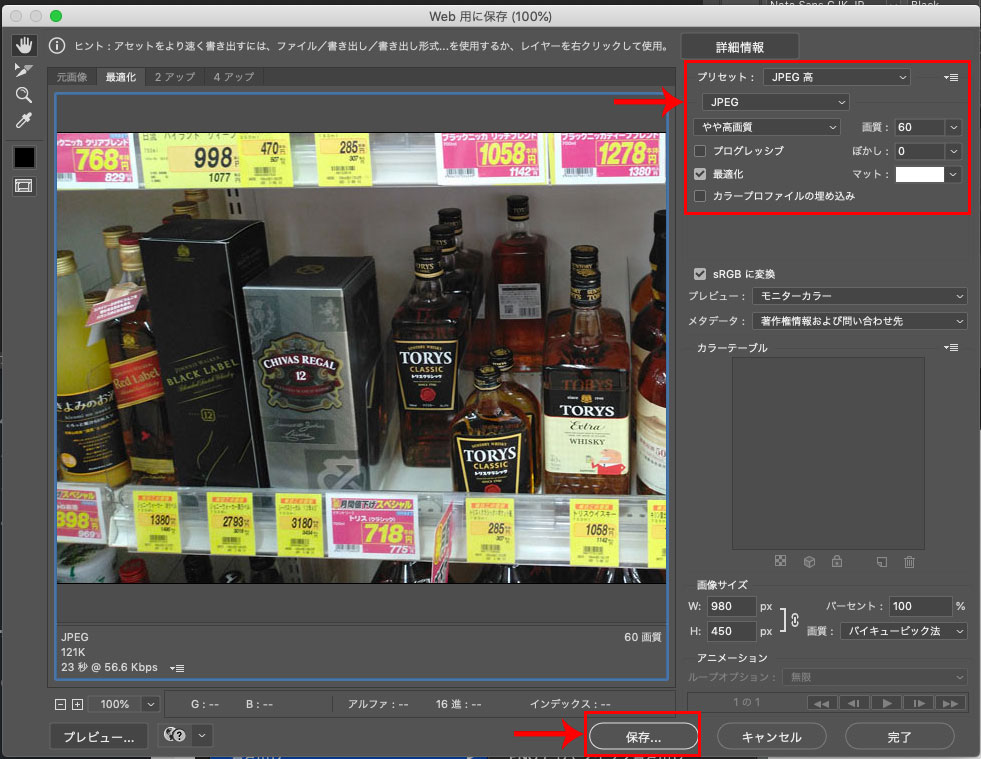The image size is (981, 759).
Task: Click the new color icon in color table
Action: 882,562
